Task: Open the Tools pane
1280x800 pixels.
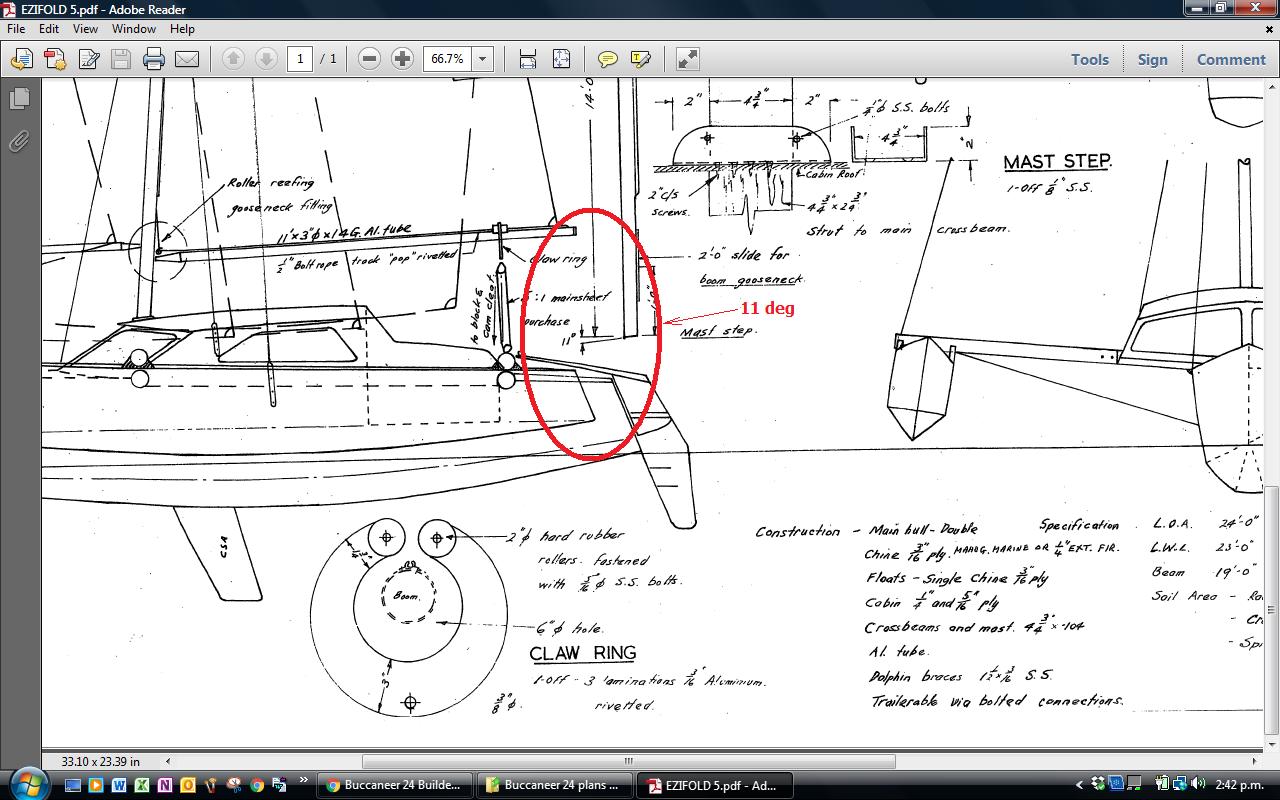Action: pyautogui.click(x=1089, y=59)
